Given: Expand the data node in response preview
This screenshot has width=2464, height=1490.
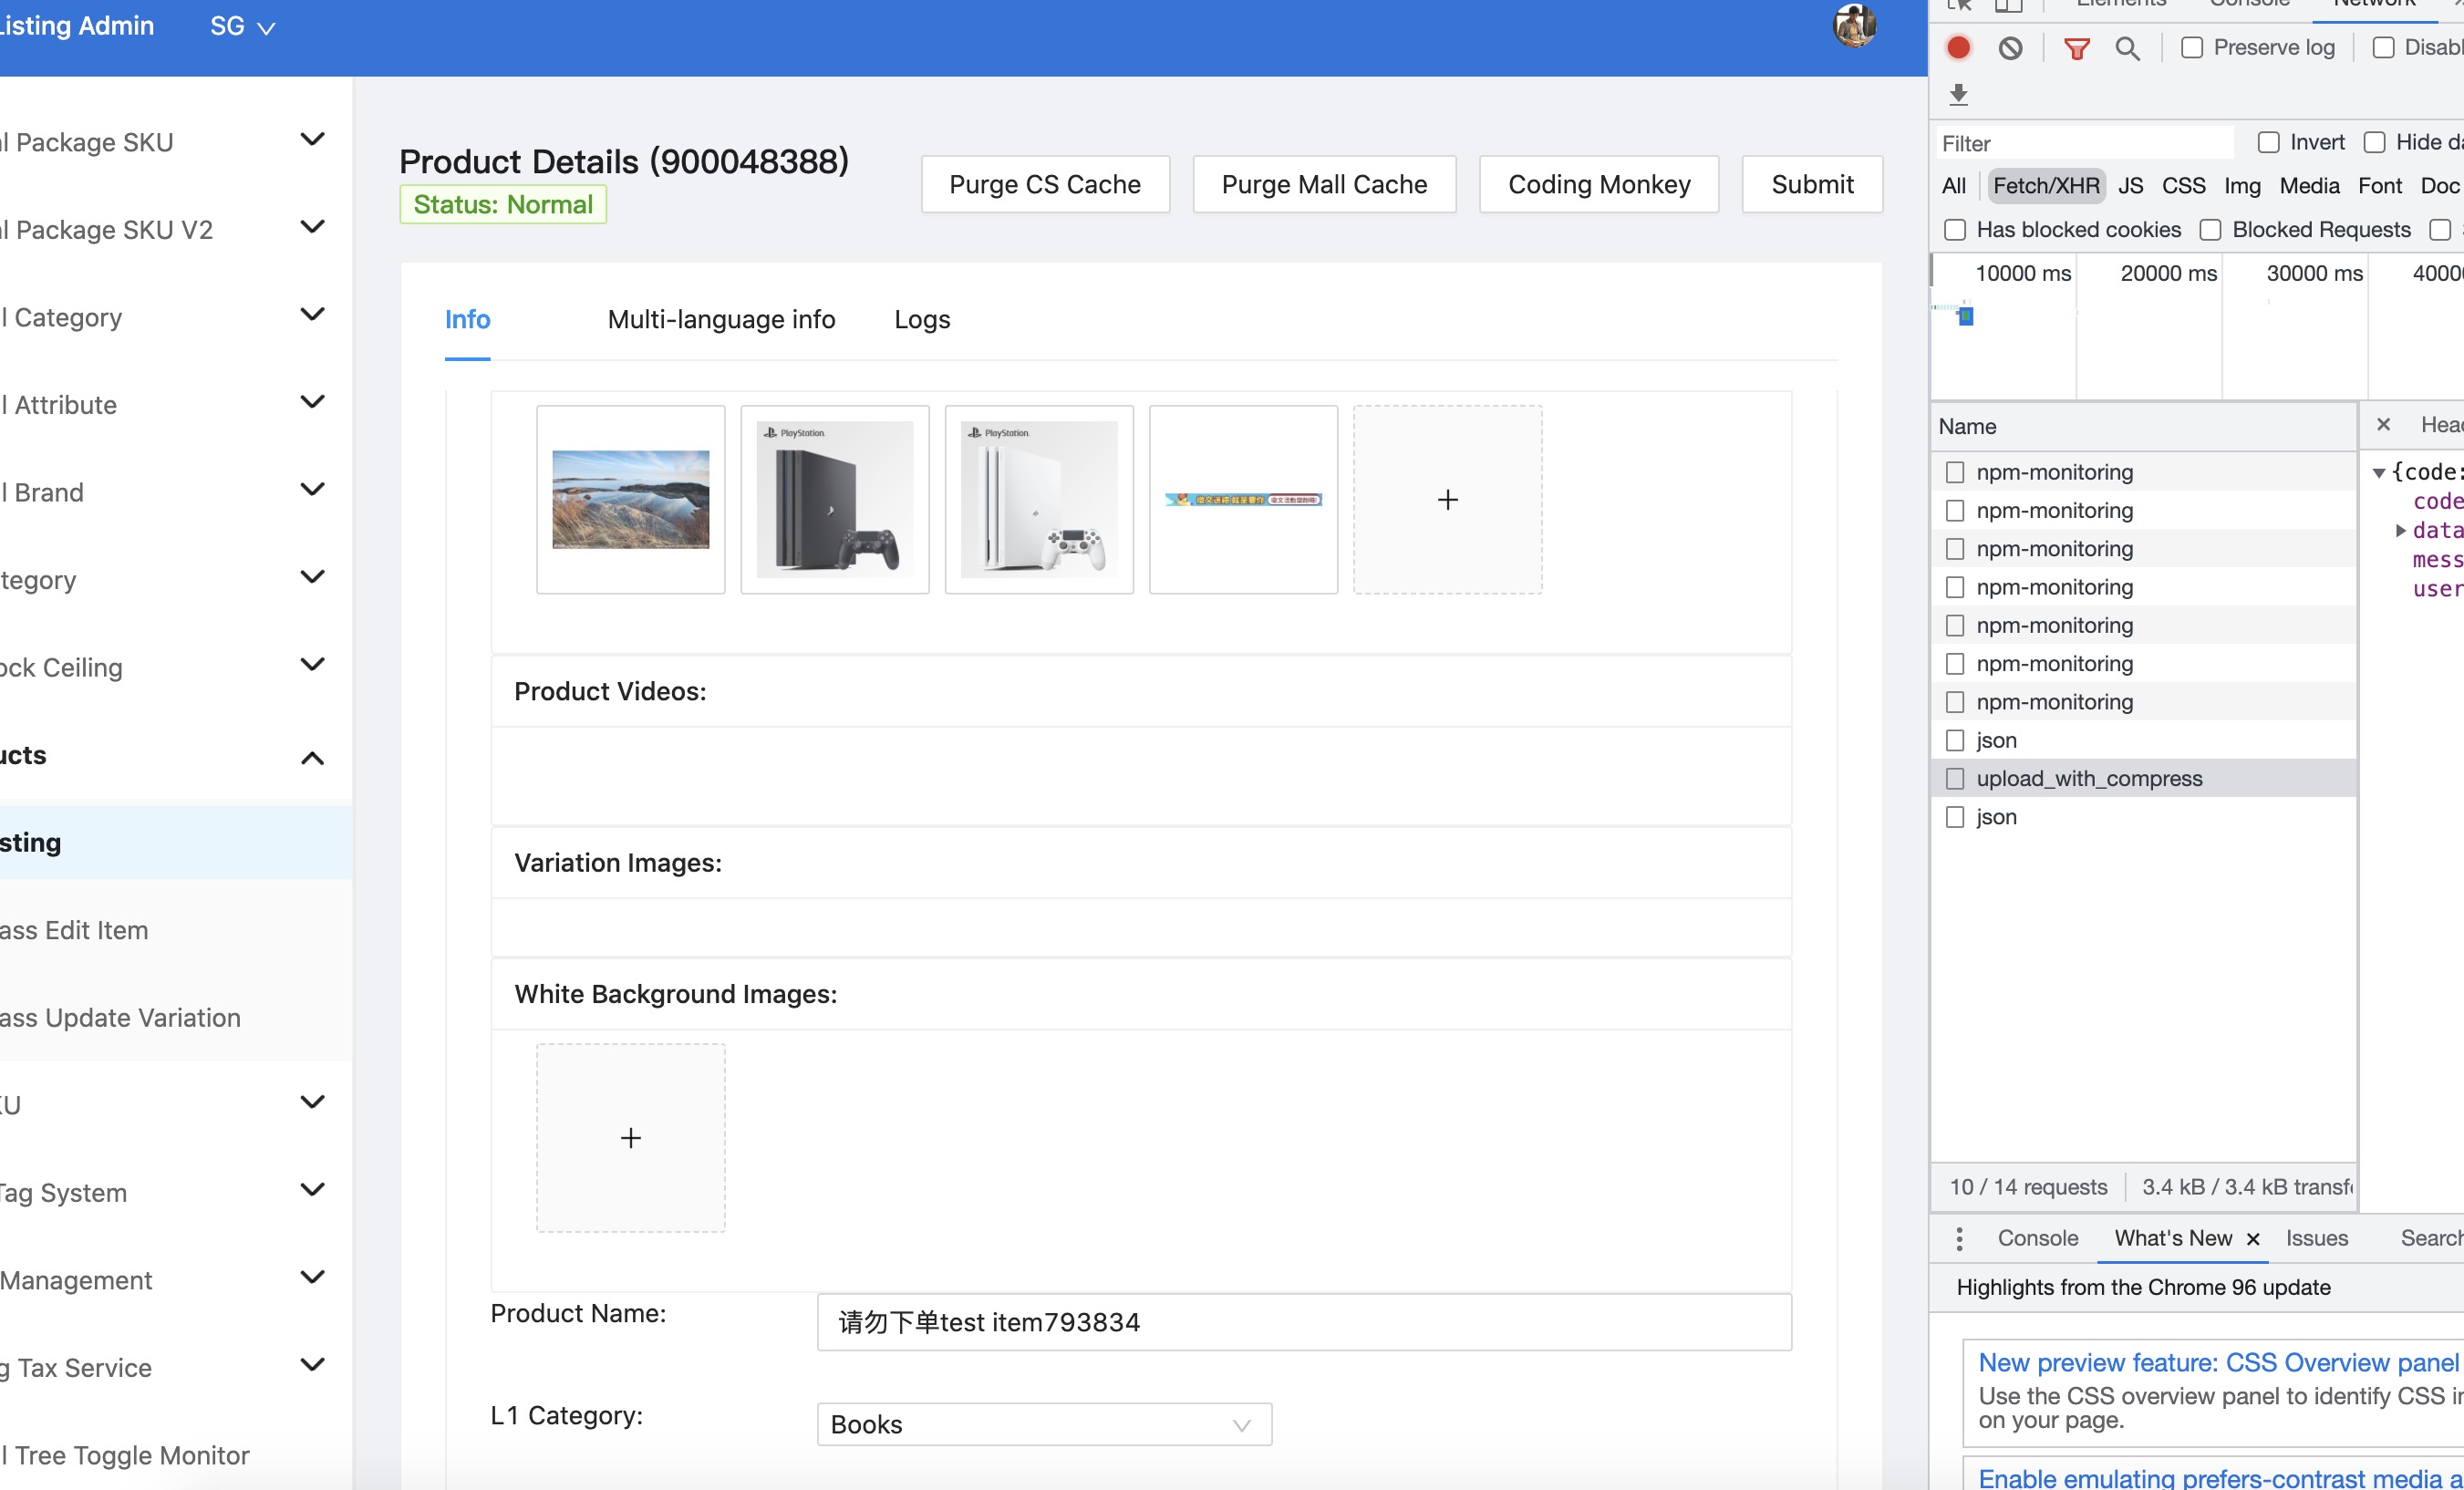Looking at the screenshot, I should pos(2399,531).
